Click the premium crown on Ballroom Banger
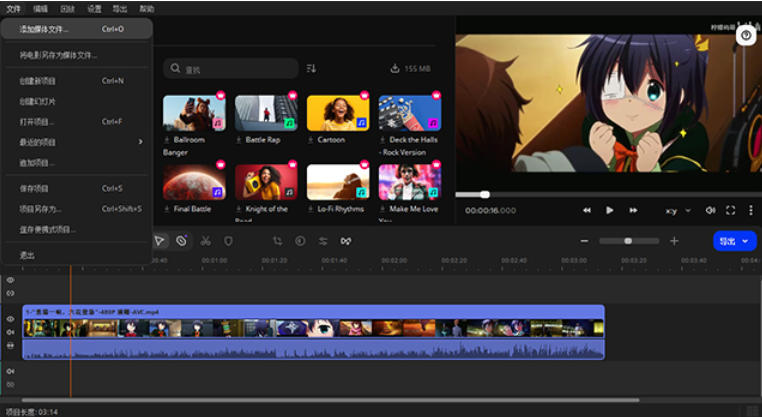This screenshot has width=762, height=417. coord(221,95)
